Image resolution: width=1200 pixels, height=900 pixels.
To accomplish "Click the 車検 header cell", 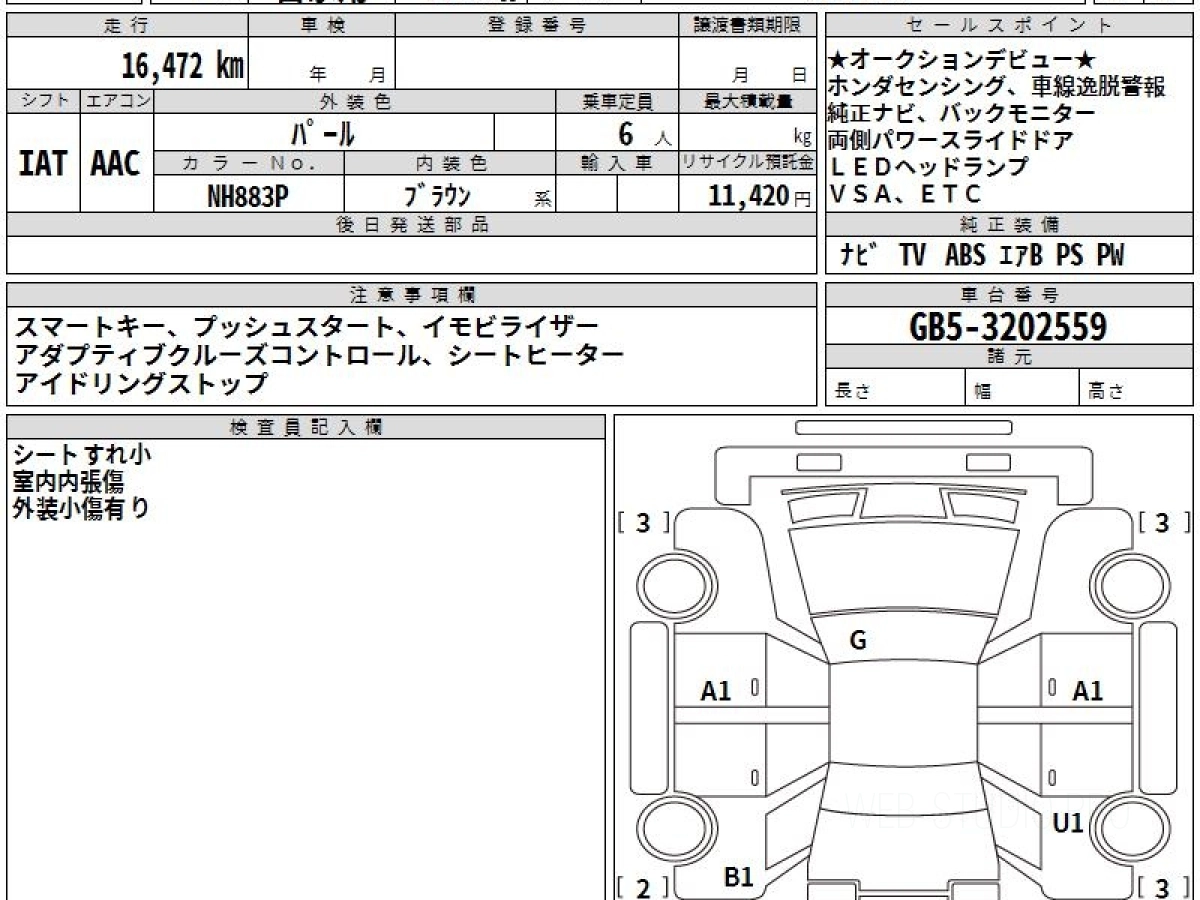I will [x=322, y=26].
